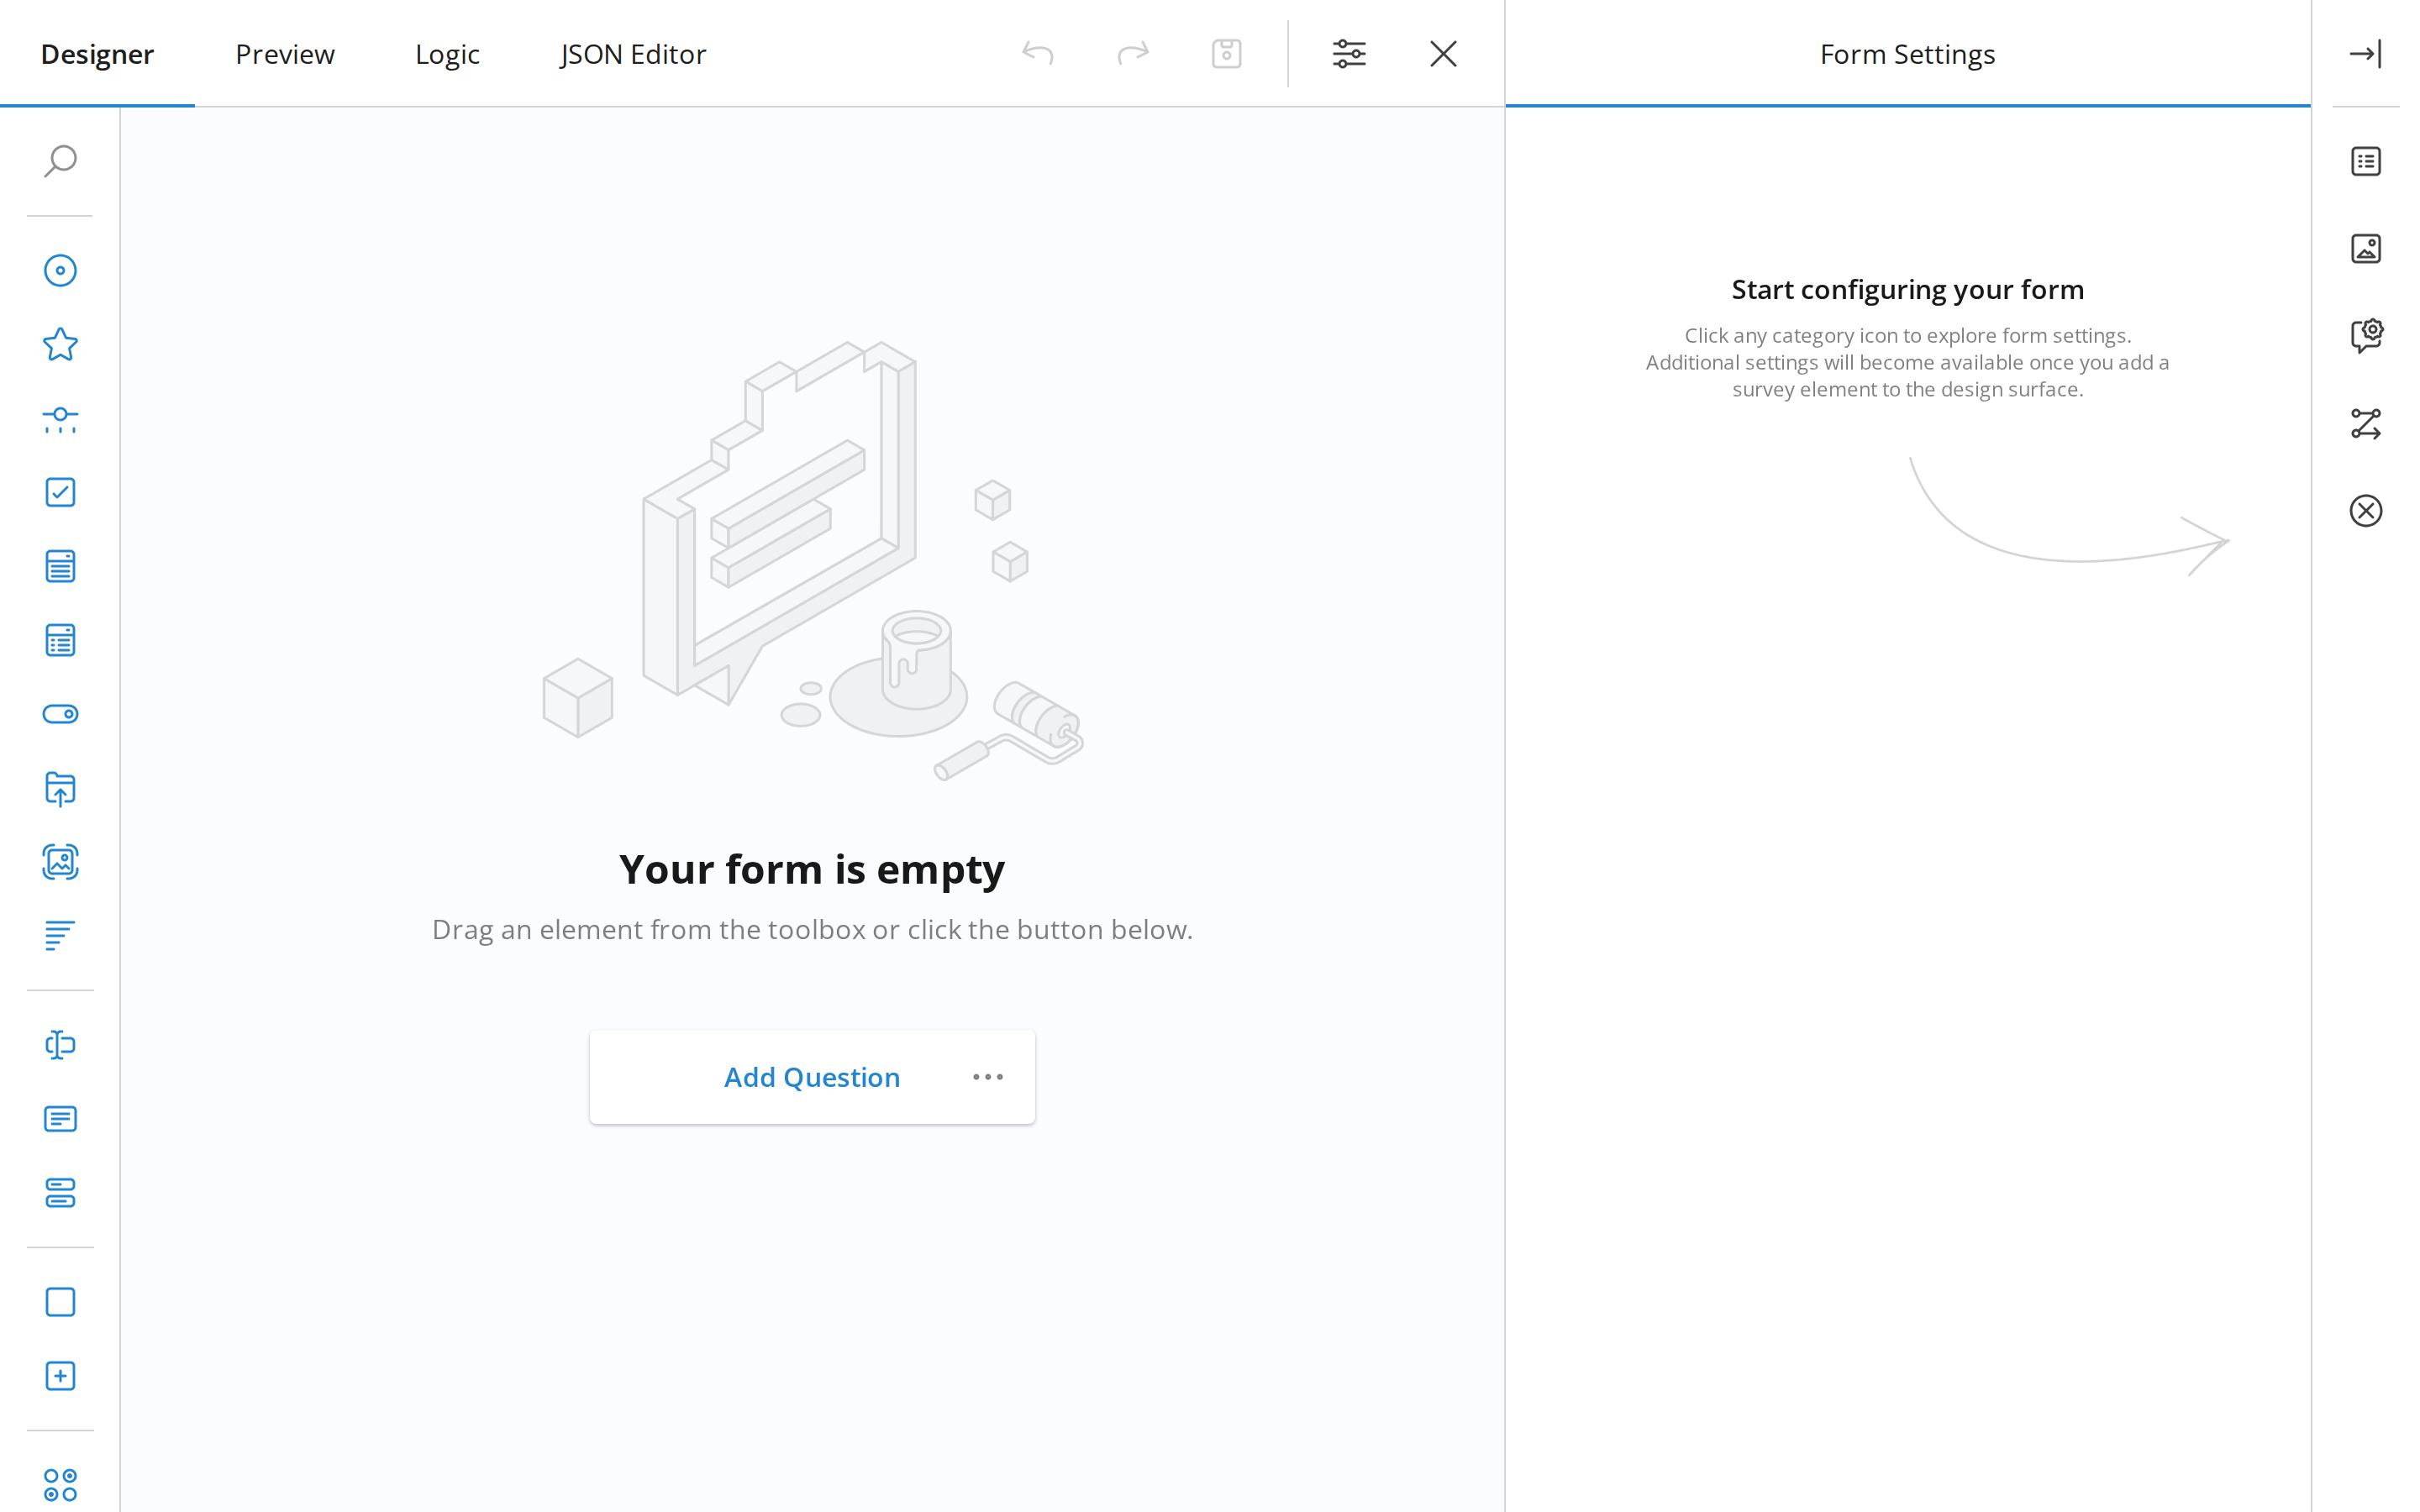This screenshot has width=2420, height=1512.
Task: Go to the Logic tab
Action: (447, 54)
